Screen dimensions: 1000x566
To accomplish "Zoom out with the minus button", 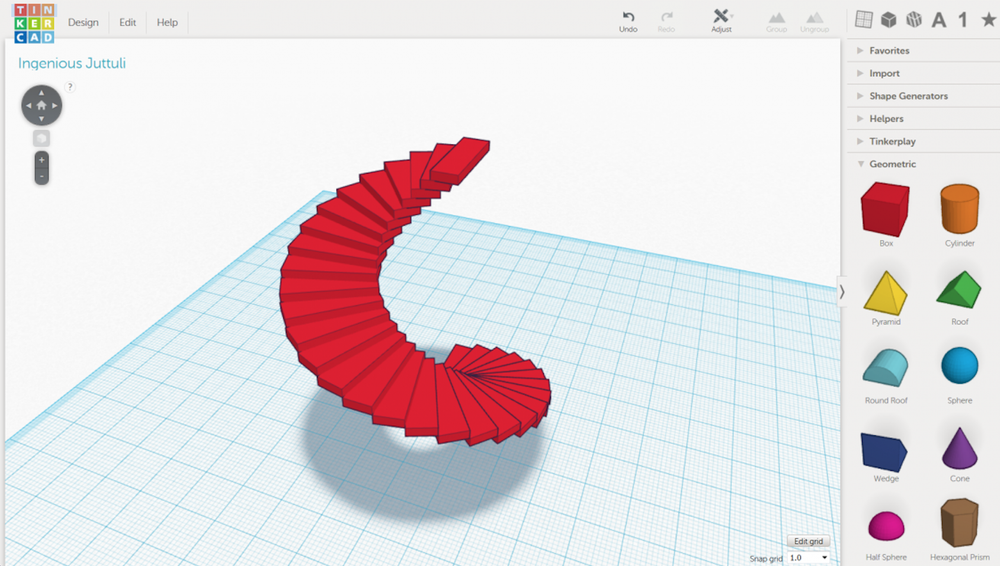I will point(41,177).
